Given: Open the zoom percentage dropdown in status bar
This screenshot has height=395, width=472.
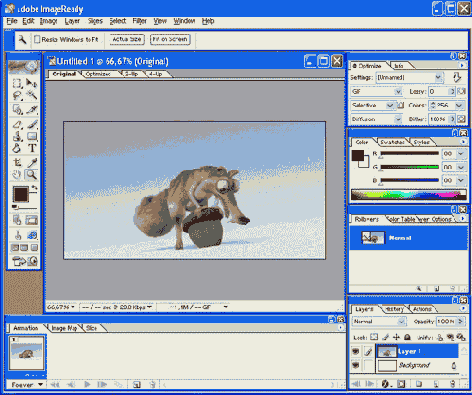Looking at the screenshot, I should click(73, 307).
